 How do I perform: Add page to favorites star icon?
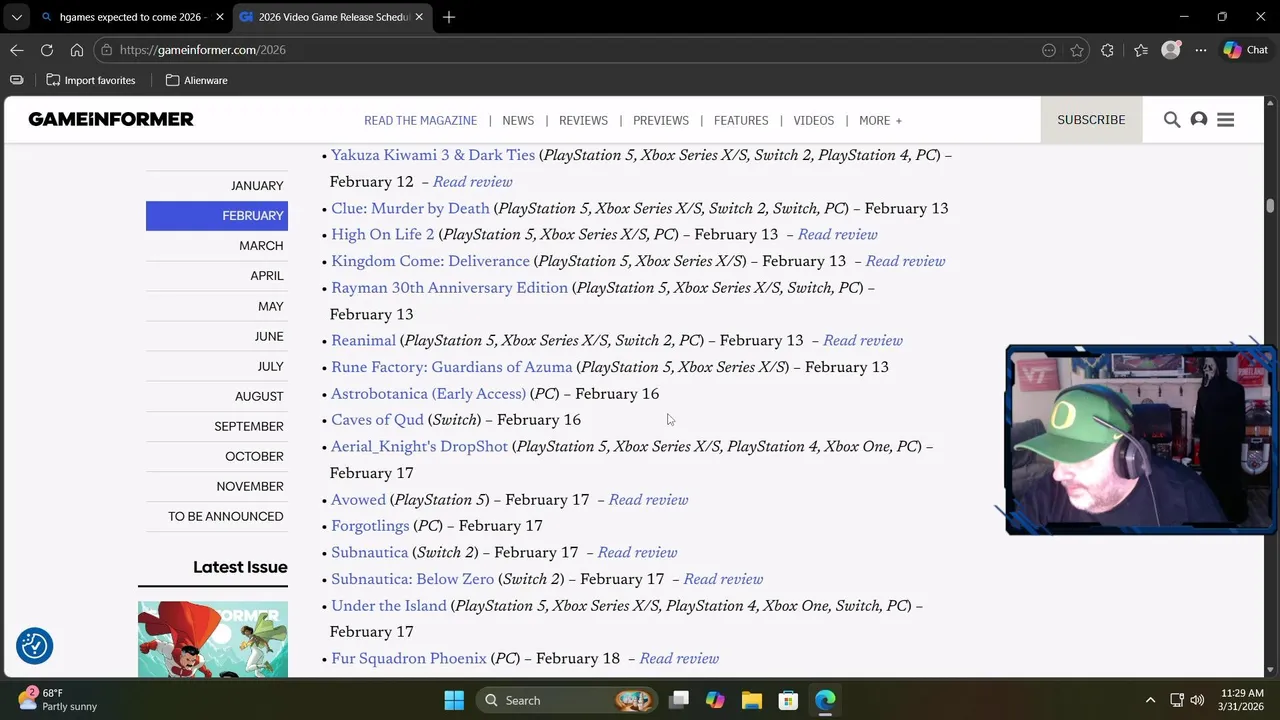click(1077, 50)
